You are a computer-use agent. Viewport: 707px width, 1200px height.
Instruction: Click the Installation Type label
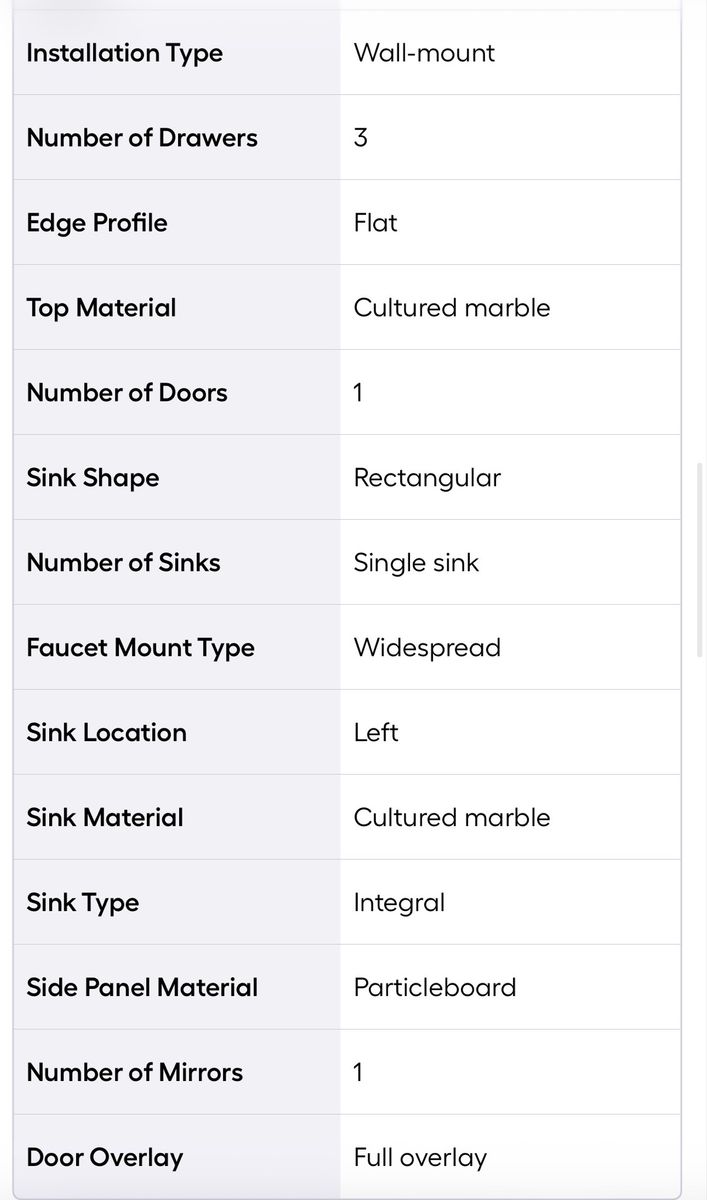click(x=124, y=53)
